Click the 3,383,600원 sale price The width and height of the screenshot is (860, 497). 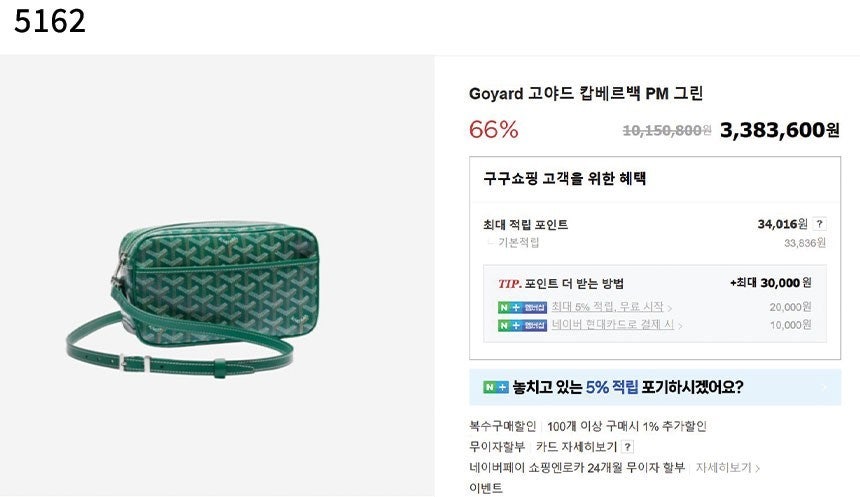(779, 130)
